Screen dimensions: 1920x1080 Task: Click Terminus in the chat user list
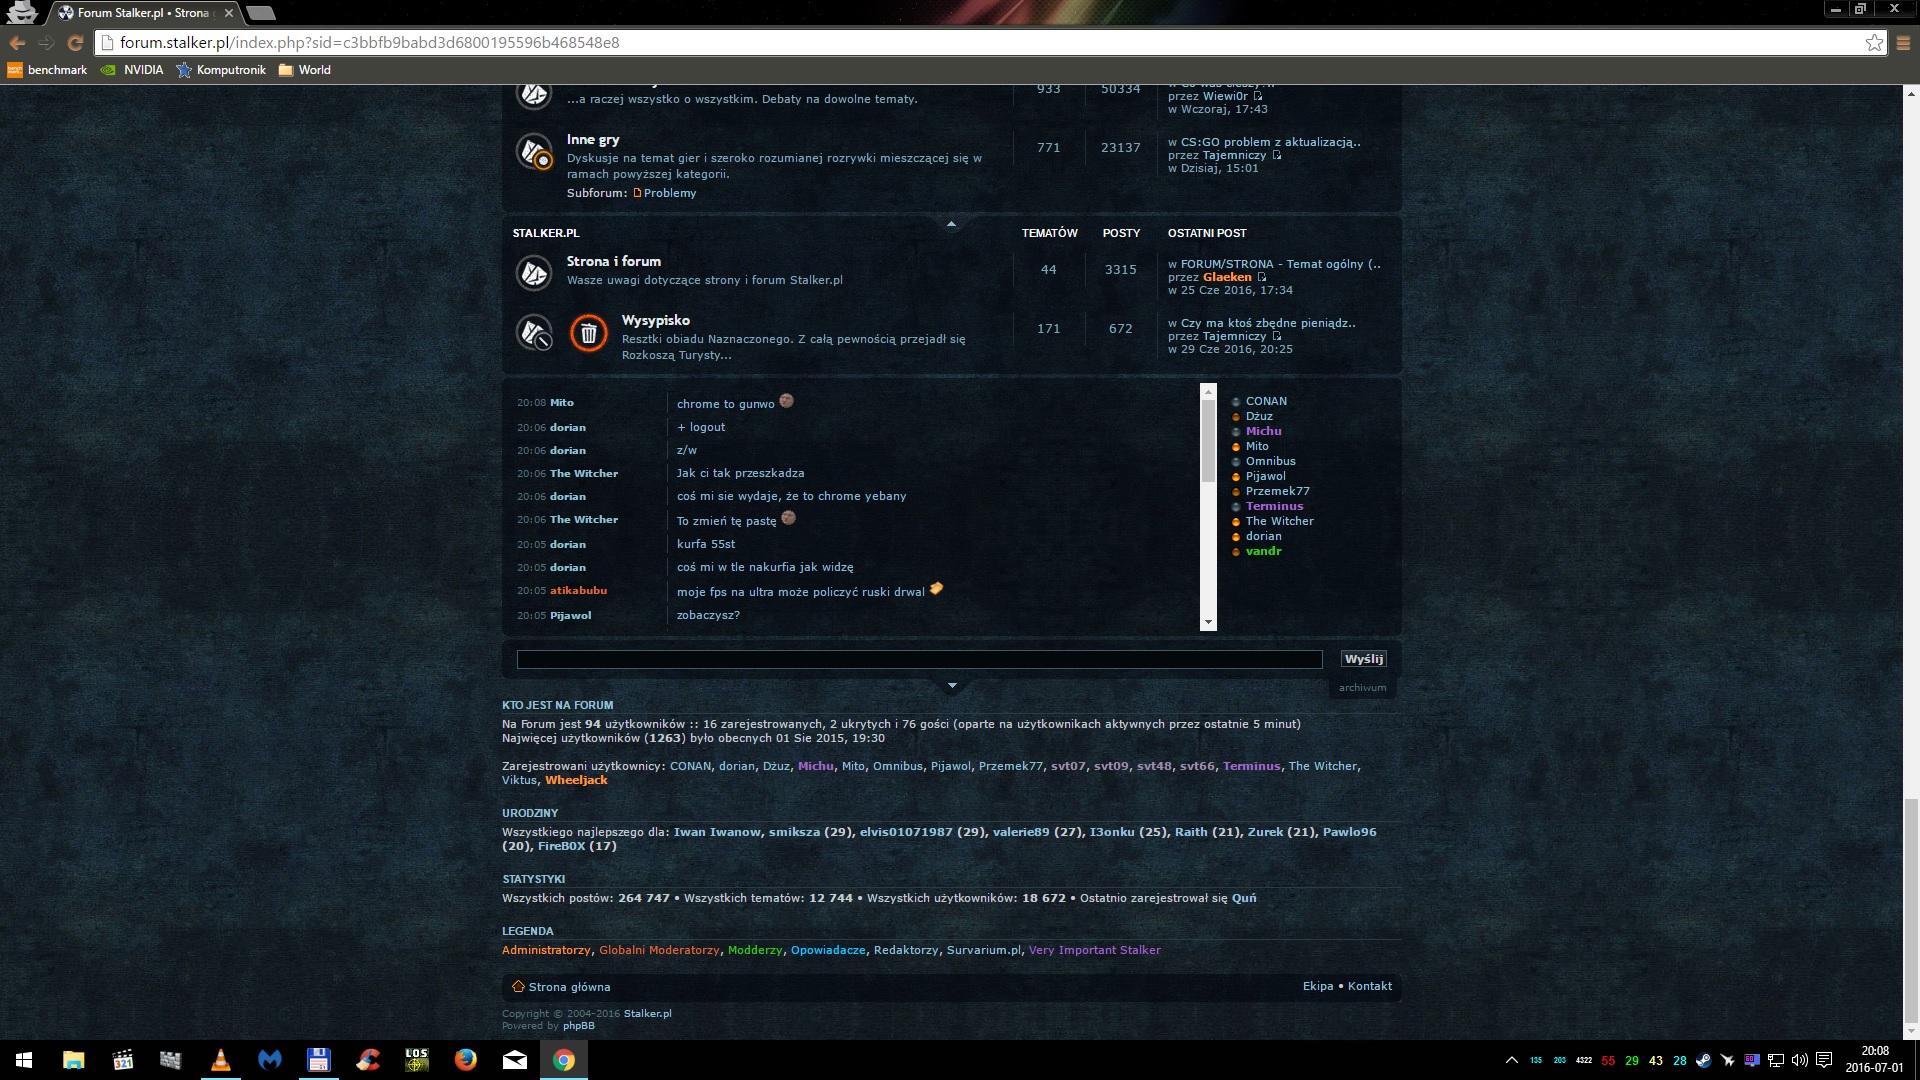[1274, 506]
